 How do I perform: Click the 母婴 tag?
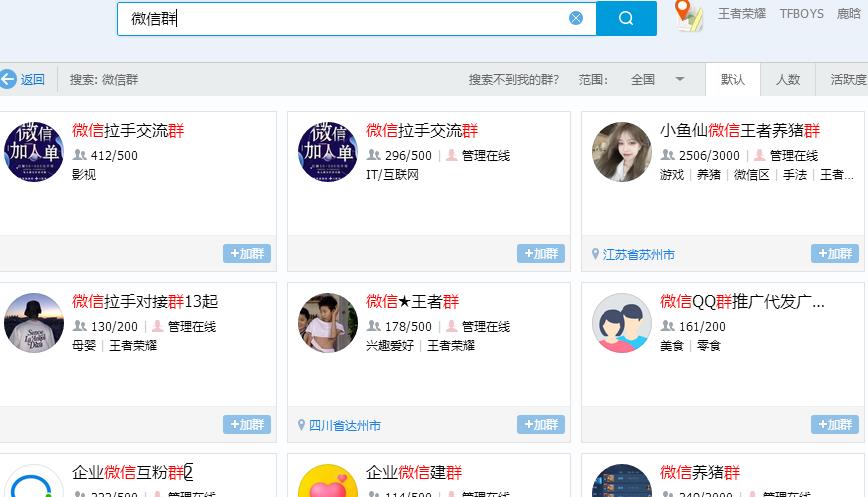tap(84, 346)
